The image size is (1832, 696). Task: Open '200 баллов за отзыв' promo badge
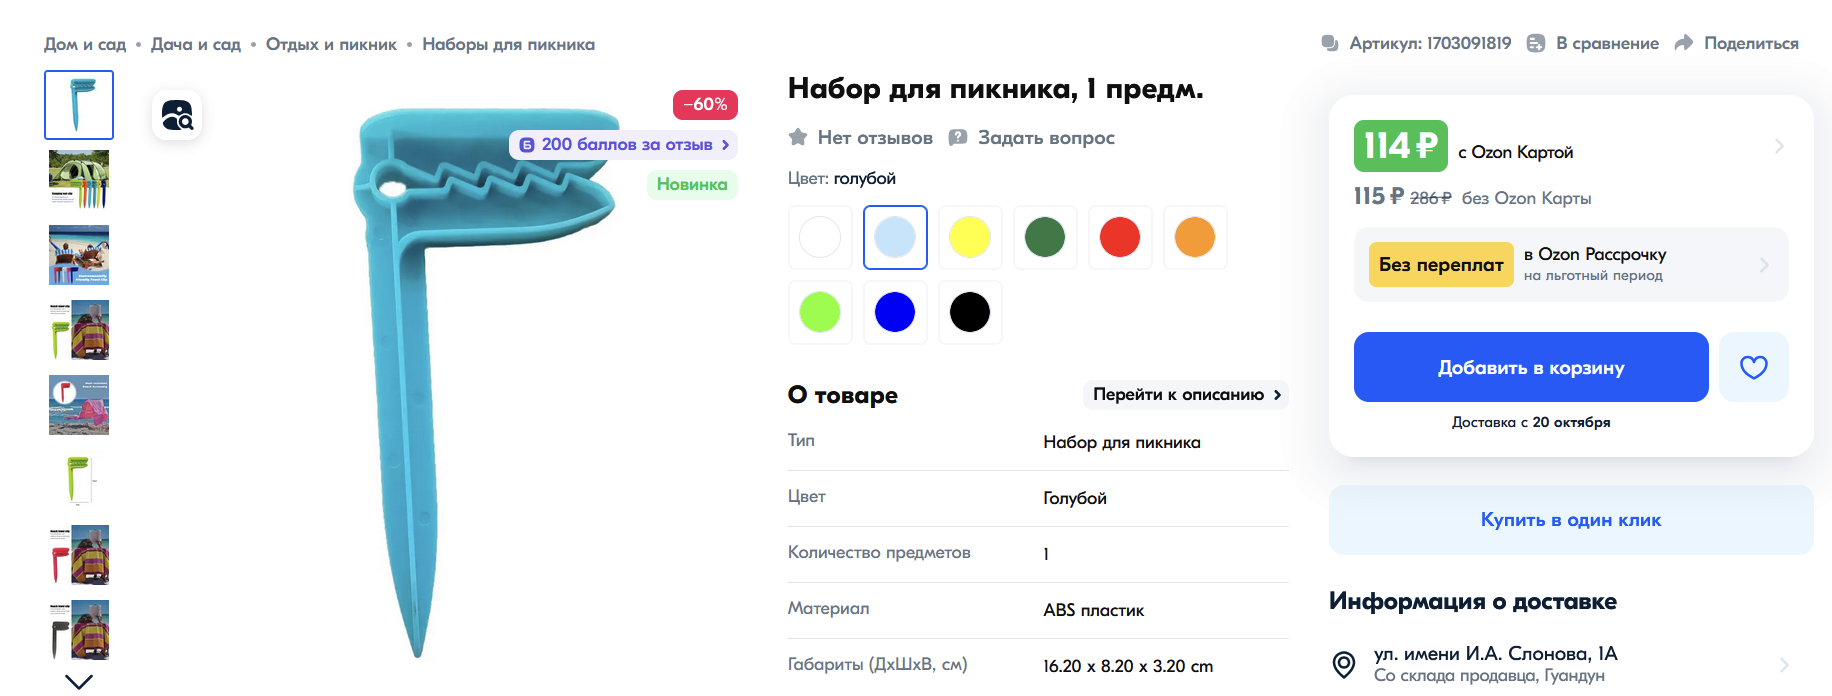[624, 145]
